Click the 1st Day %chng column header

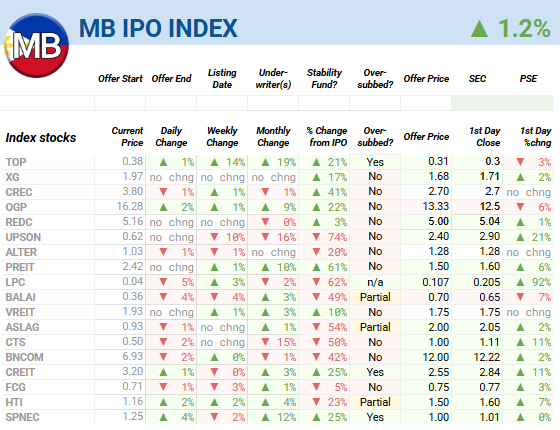(x=535, y=136)
